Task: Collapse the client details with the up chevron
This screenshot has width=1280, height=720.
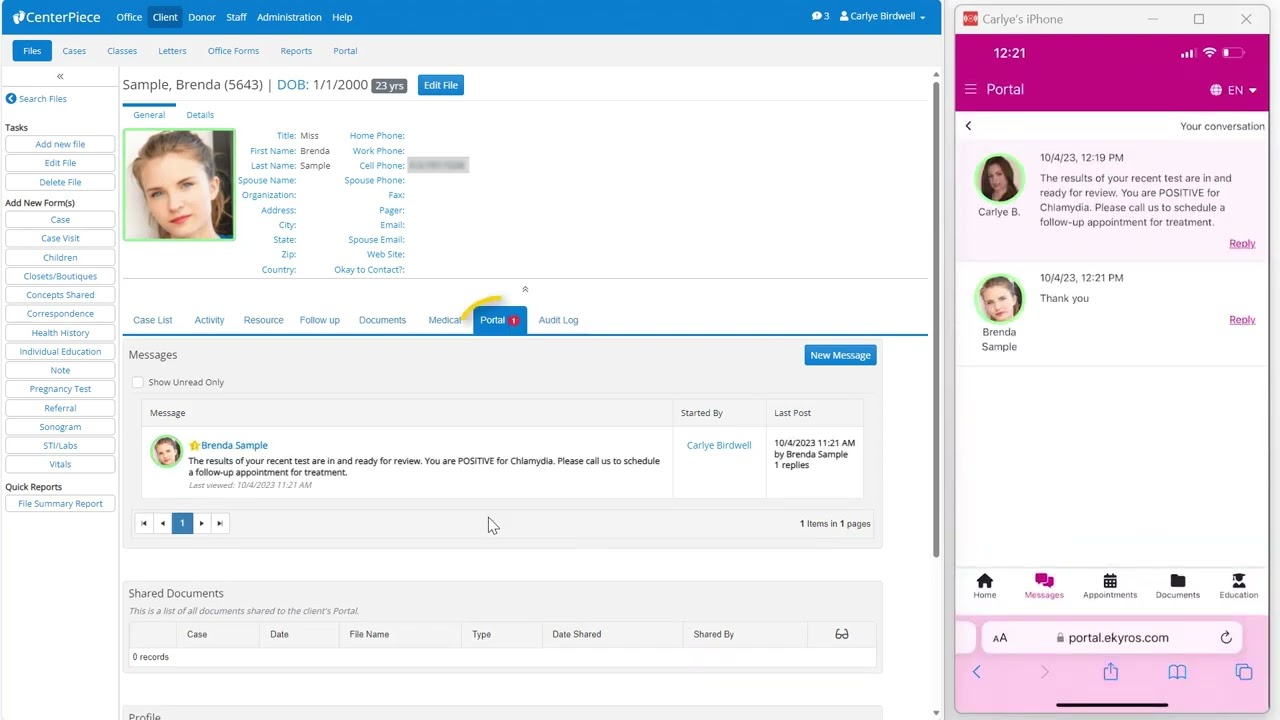Action: click(x=525, y=290)
